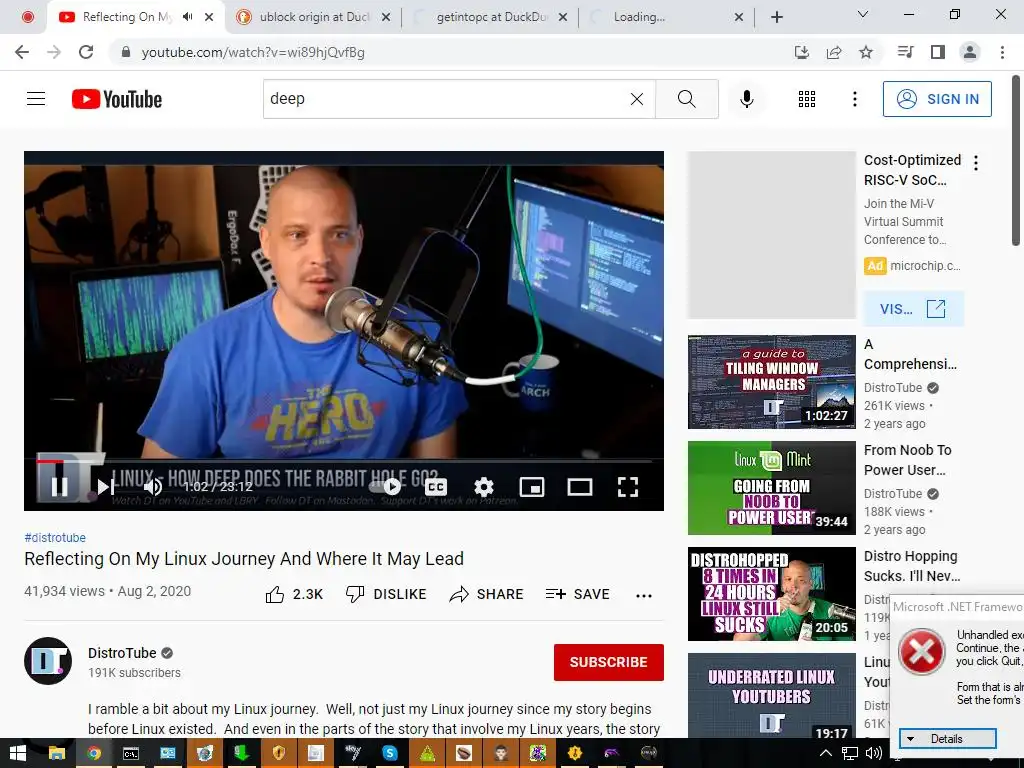The height and width of the screenshot is (768, 1024).
Task: Go to YouTube home via logo
Action: [117, 99]
